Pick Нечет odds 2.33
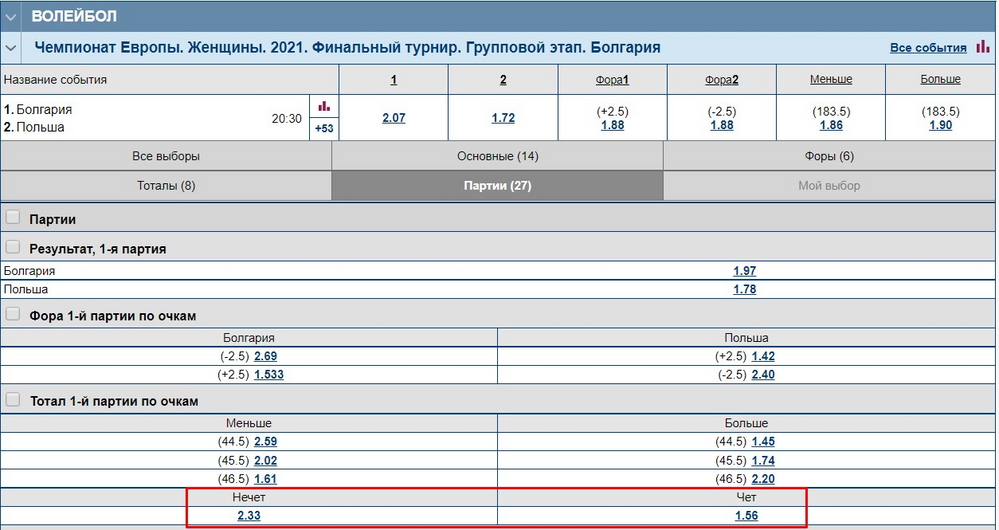999x530 pixels. [x=249, y=515]
